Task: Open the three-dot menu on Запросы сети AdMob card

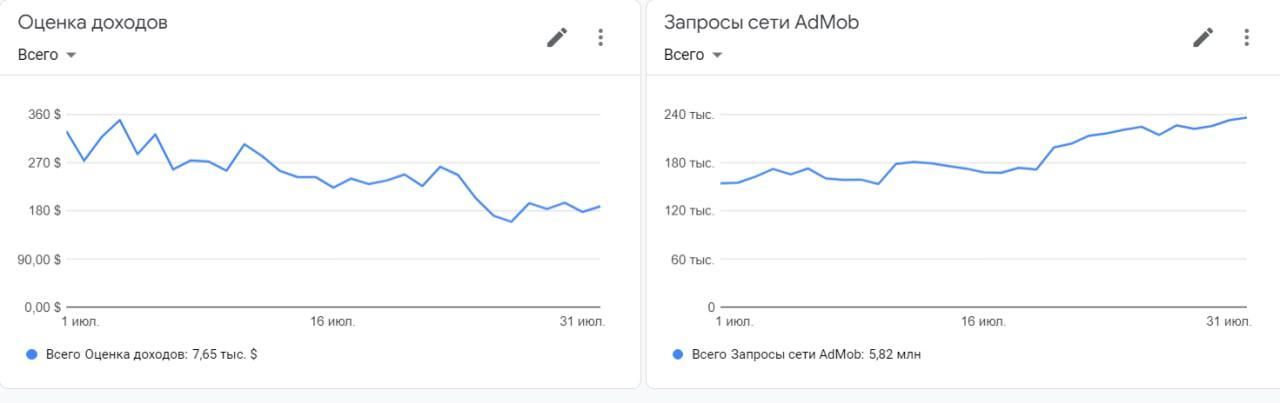Action: [1246, 38]
